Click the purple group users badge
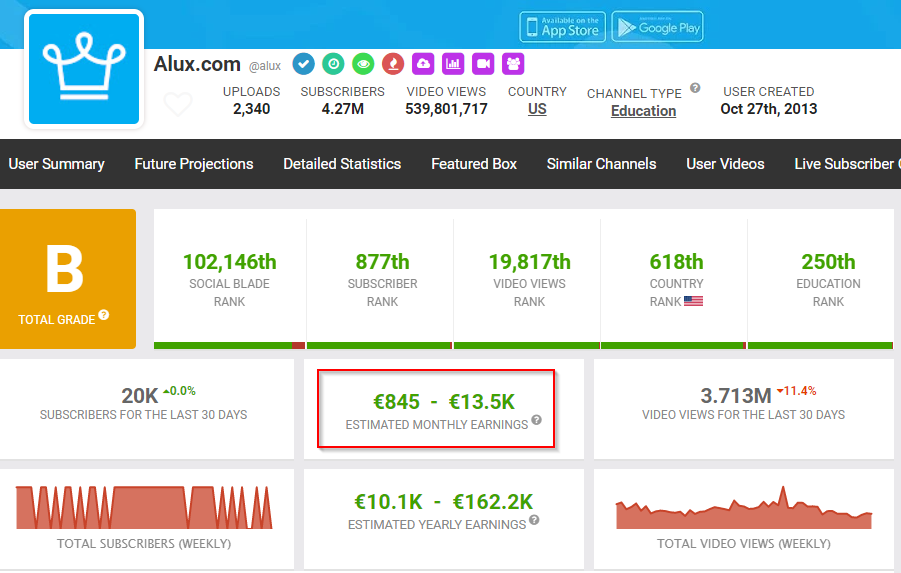Viewport: 901px width, 573px height. (513, 64)
